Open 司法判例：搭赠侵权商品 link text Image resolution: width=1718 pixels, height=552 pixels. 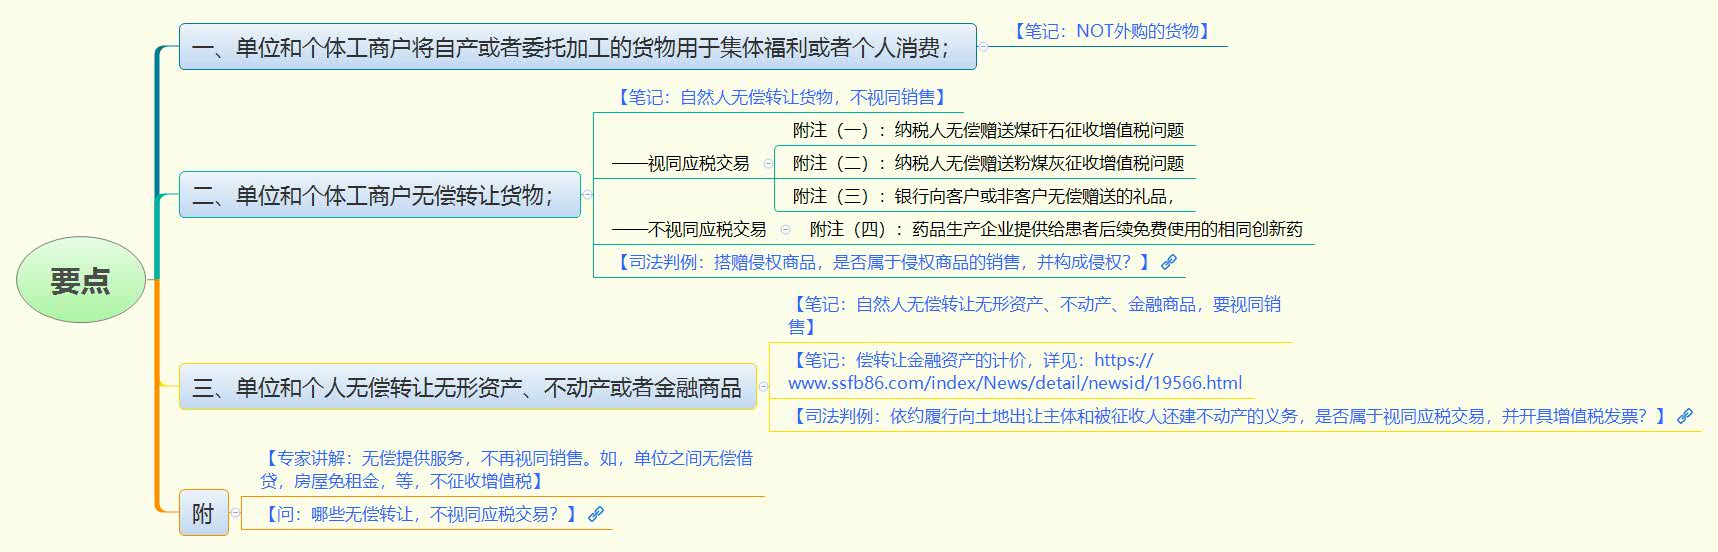883,262
